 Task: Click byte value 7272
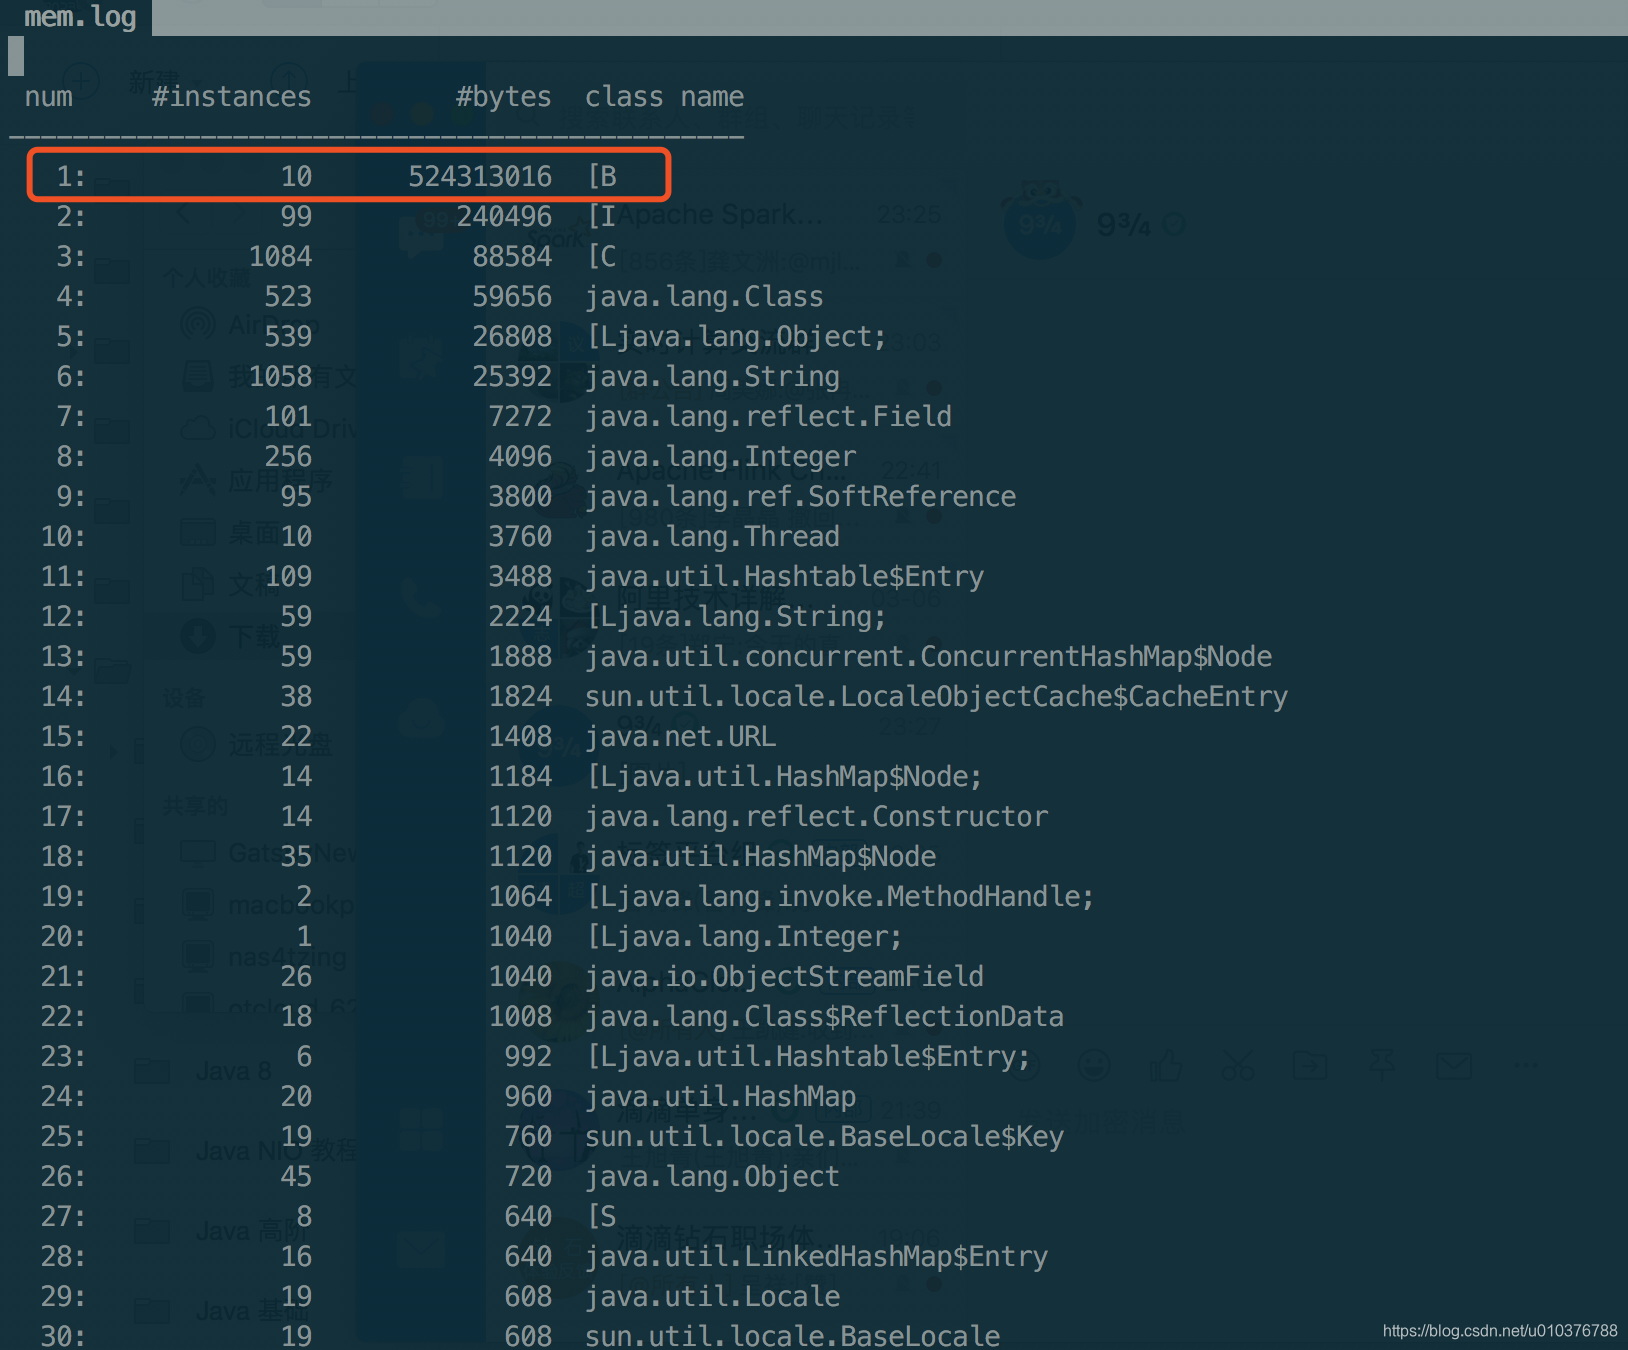[520, 417]
